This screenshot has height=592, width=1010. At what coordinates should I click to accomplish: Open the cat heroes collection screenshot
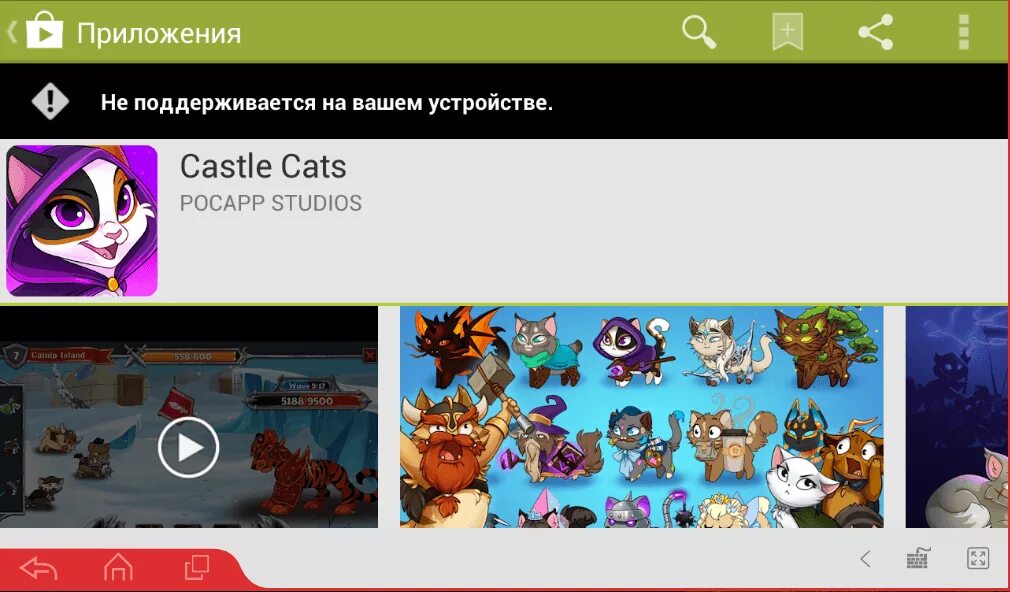tap(642, 417)
